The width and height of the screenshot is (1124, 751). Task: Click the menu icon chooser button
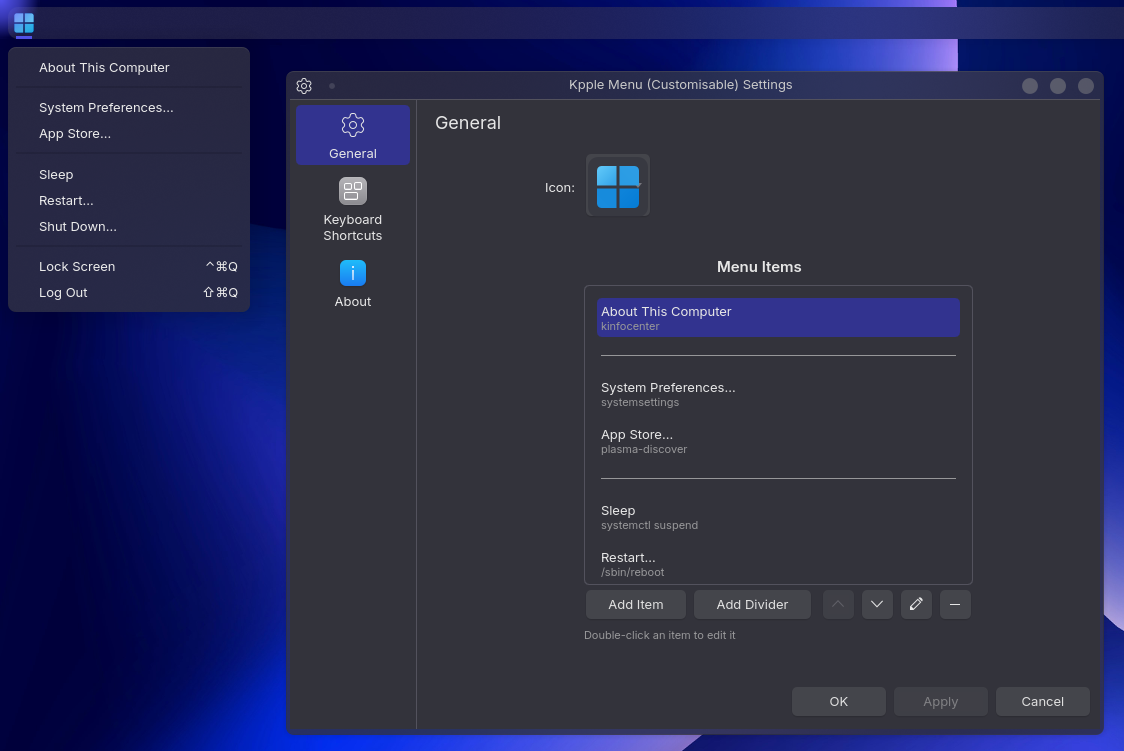[x=618, y=186]
